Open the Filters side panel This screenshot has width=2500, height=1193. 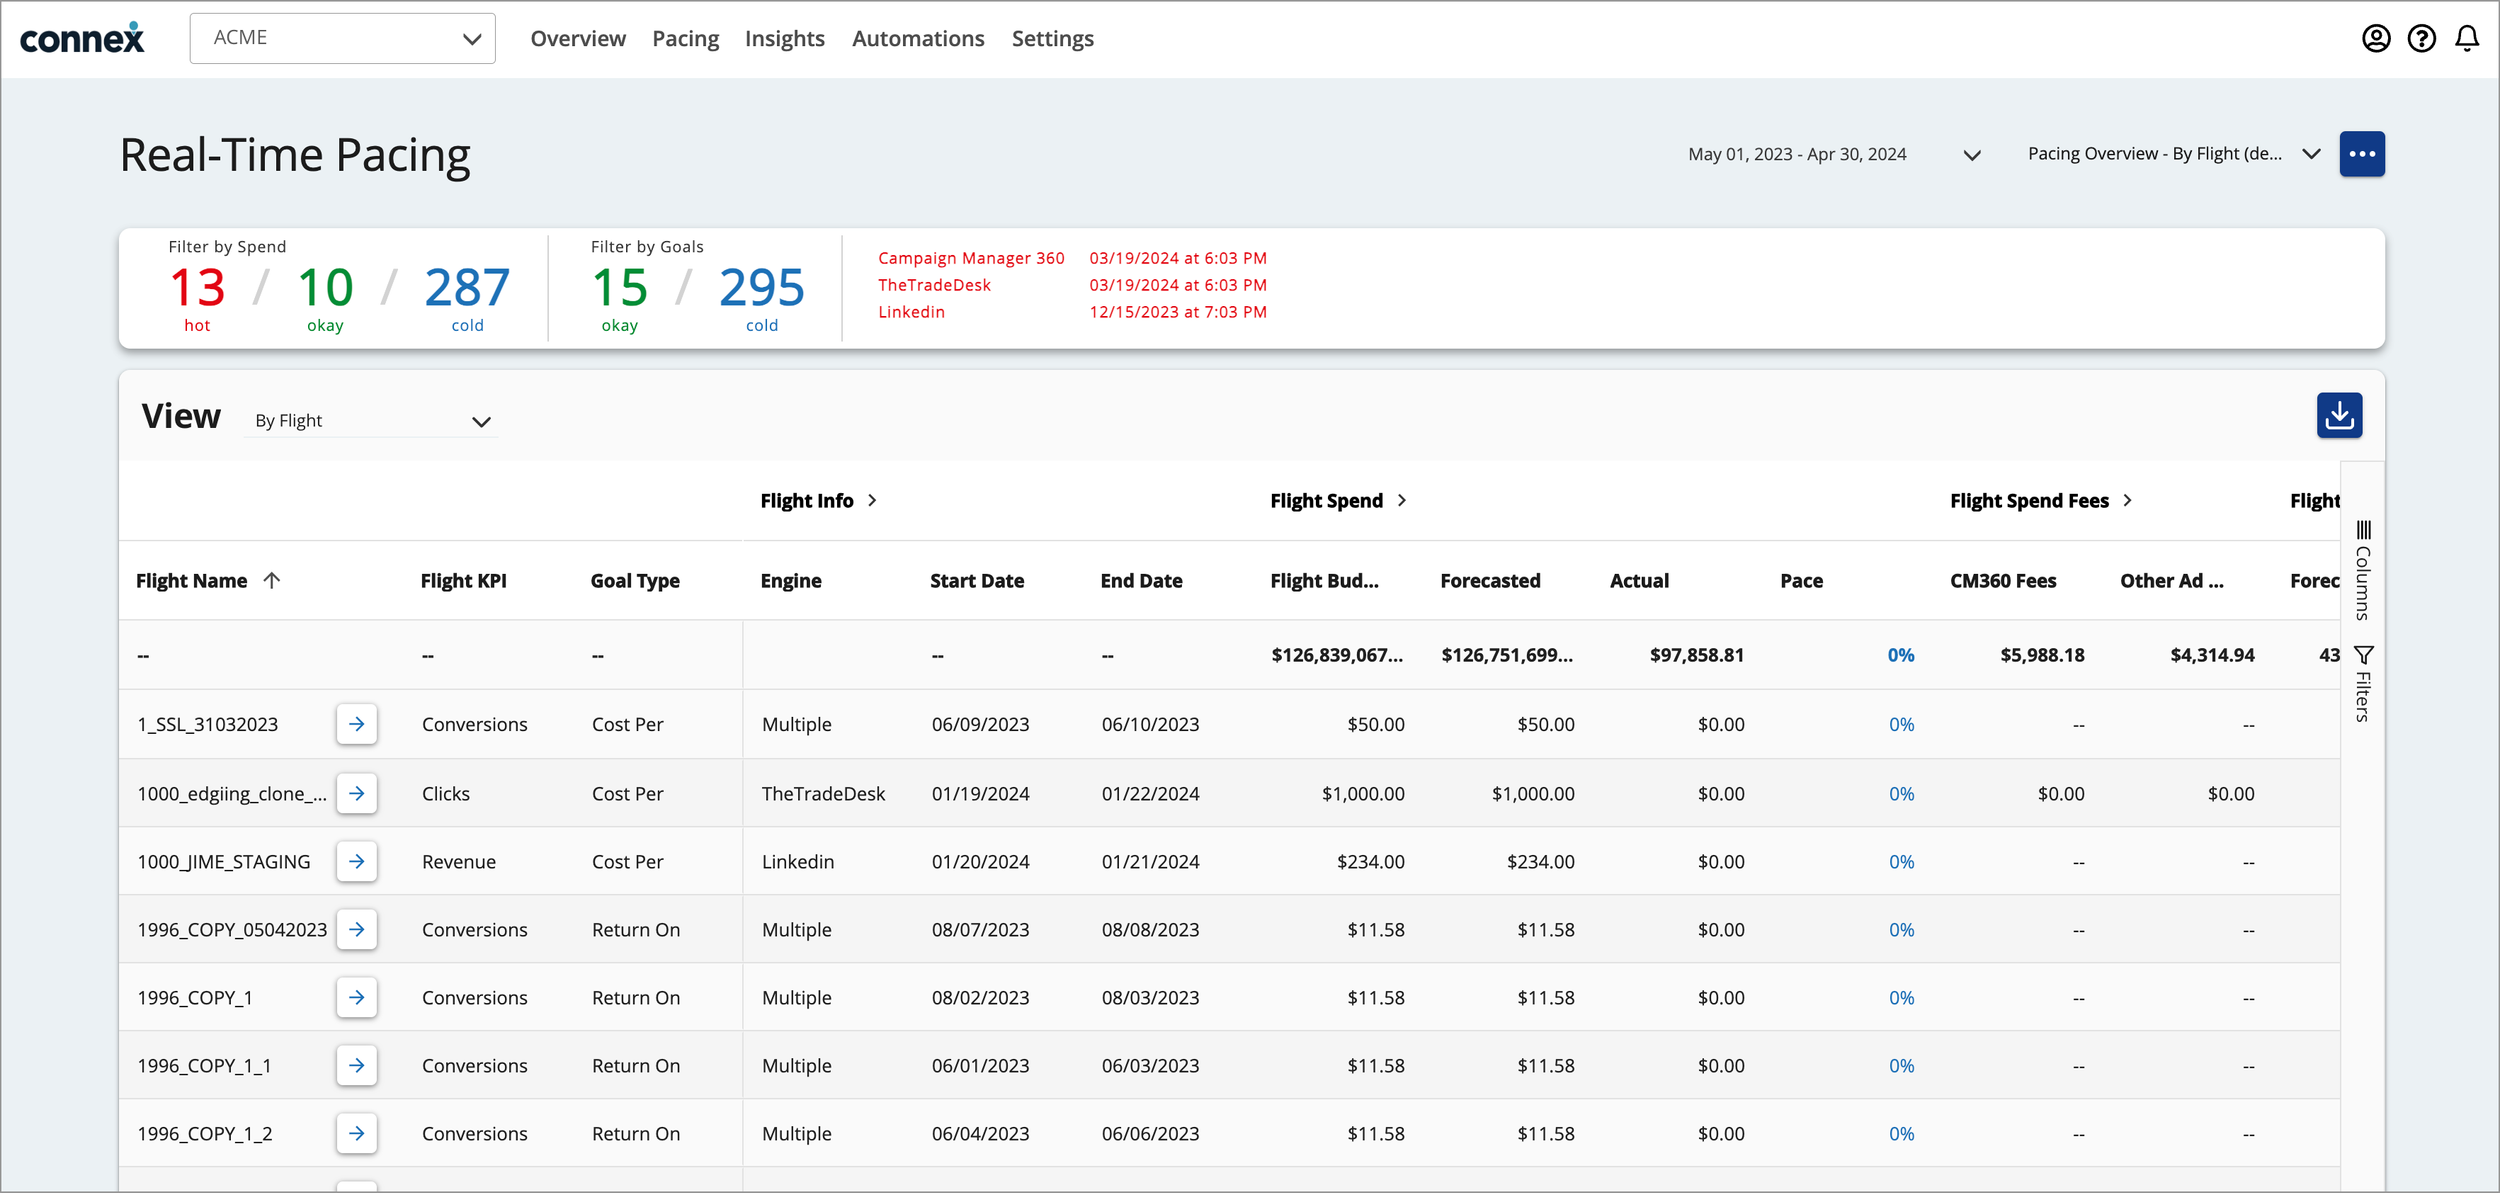click(2363, 684)
